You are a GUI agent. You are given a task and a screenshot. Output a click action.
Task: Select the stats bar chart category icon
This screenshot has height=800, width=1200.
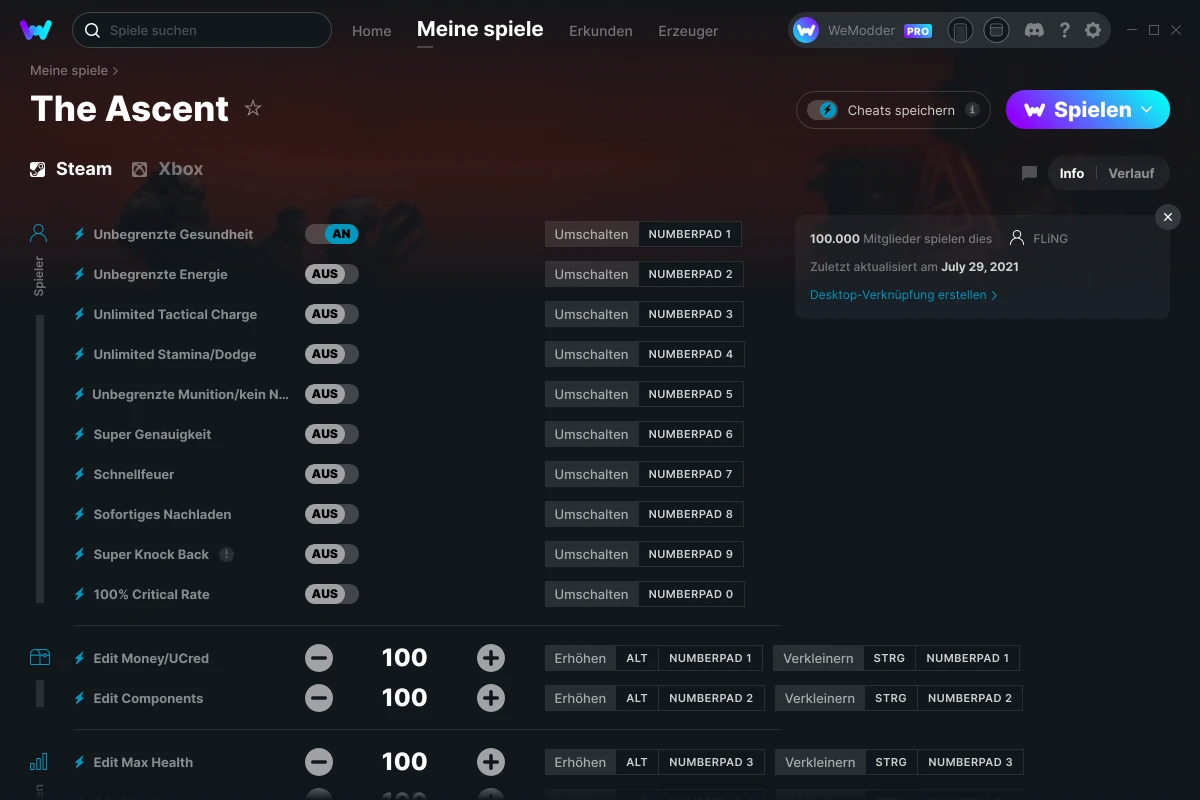click(x=39, y=762)
